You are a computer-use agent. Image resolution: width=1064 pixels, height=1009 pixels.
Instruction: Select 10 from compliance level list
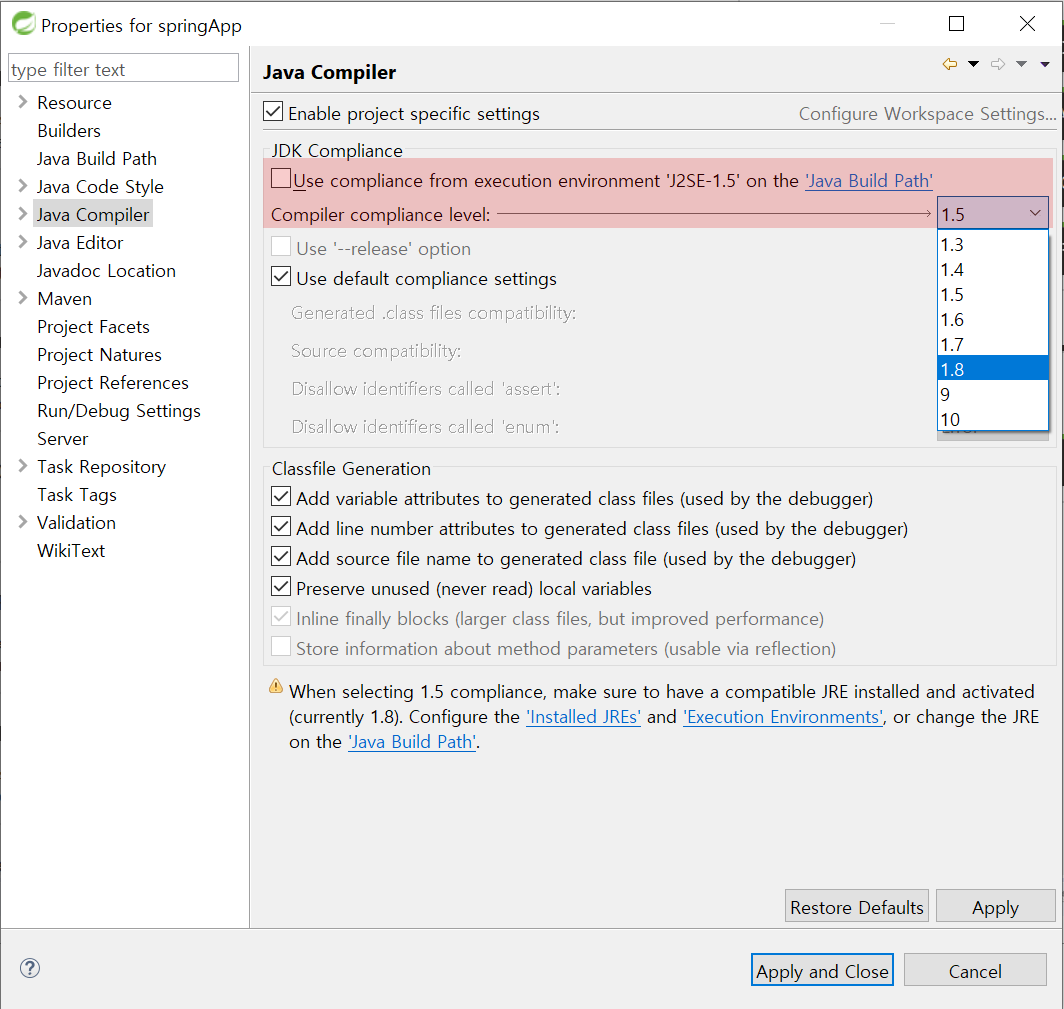(x=993, y=419)
